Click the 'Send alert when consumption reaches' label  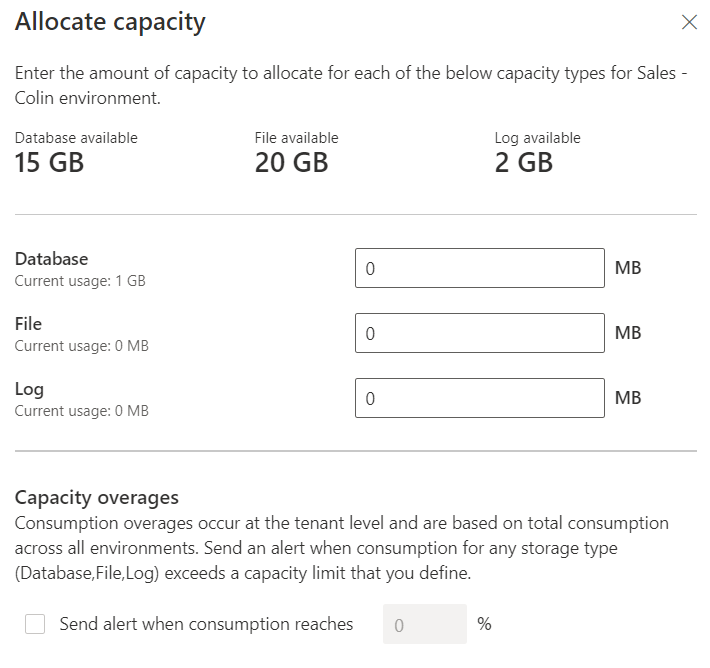point(206,625)
